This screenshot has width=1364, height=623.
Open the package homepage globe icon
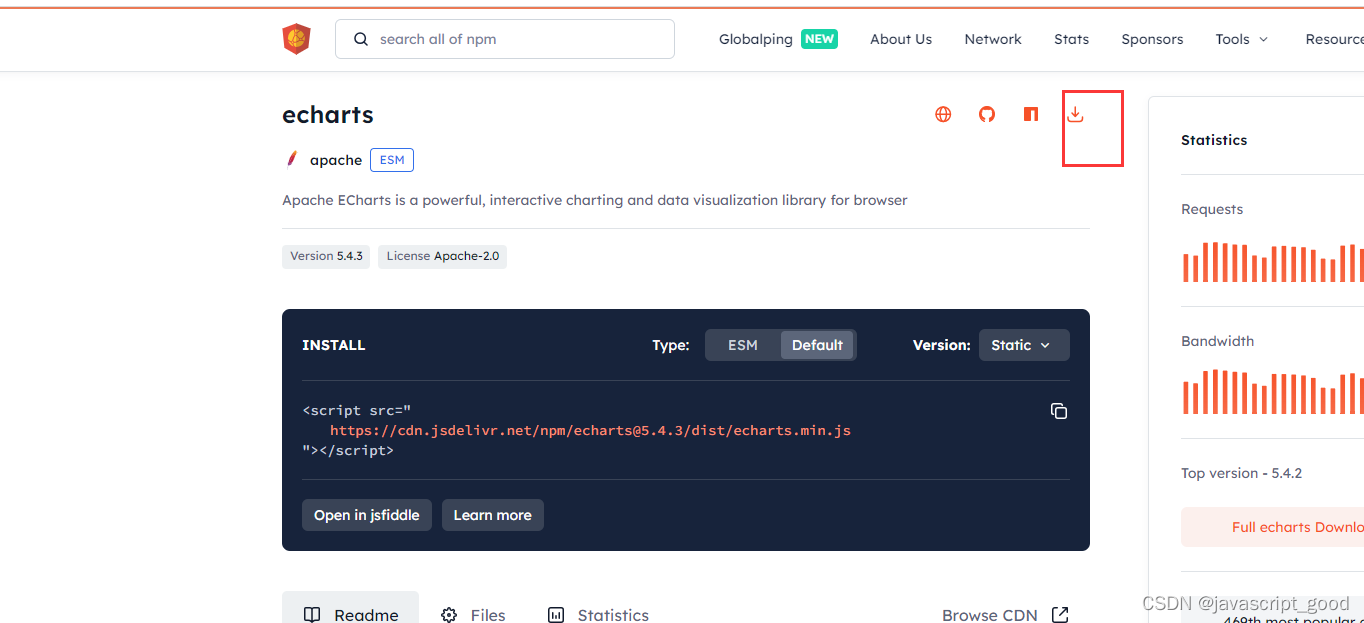click(x=943, y=114)
